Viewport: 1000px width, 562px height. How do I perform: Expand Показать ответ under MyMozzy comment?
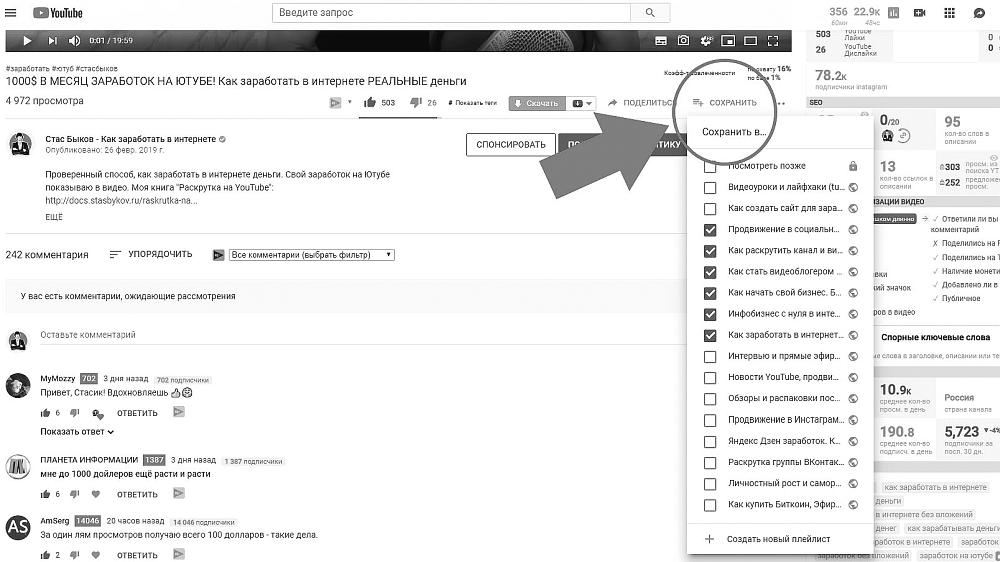coord(77,432)
